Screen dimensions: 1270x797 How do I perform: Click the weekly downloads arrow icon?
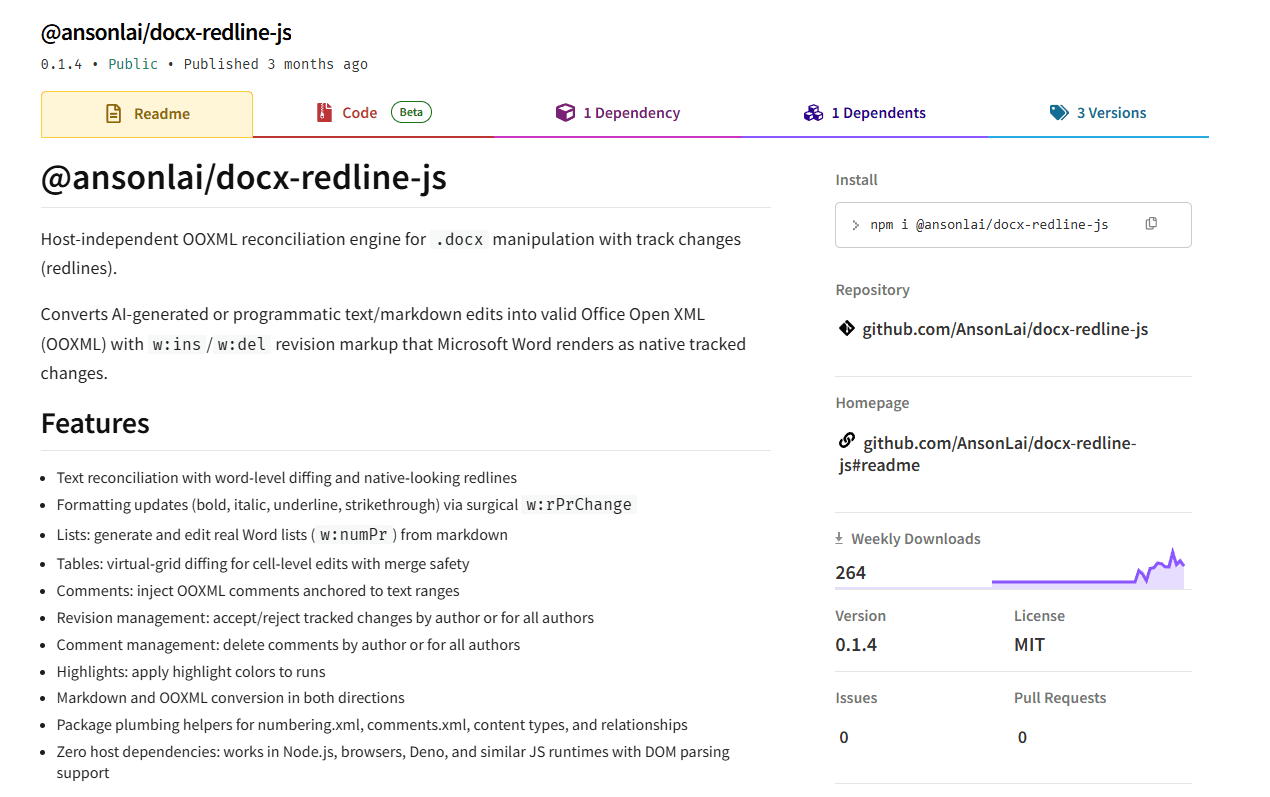[x=840, y=538]
